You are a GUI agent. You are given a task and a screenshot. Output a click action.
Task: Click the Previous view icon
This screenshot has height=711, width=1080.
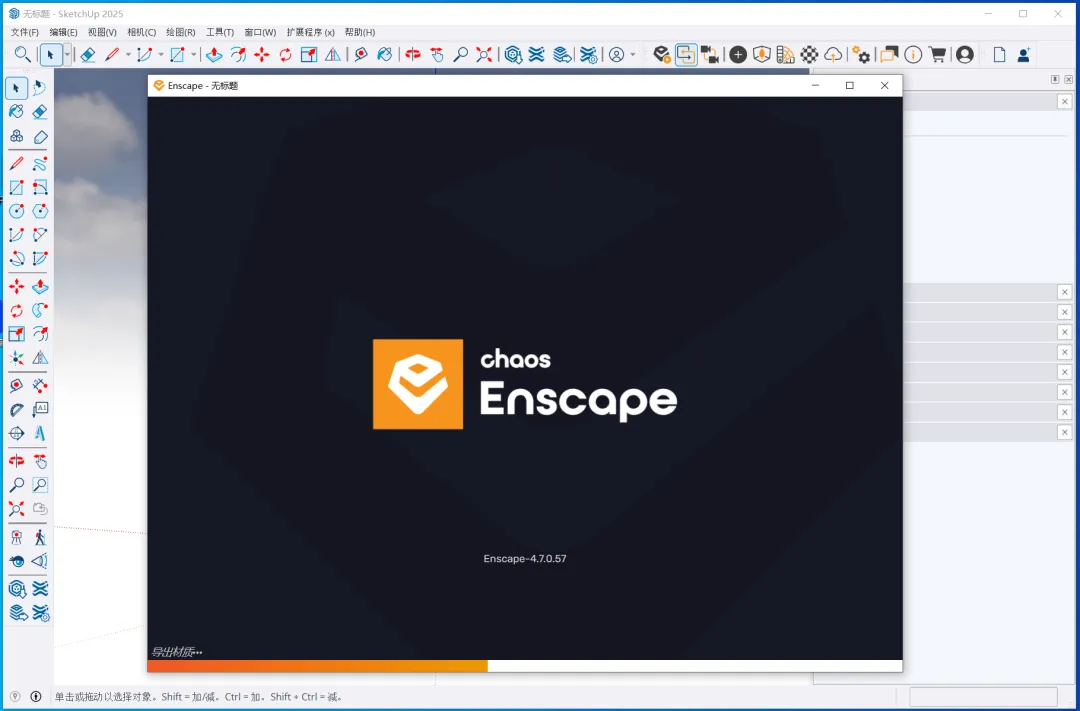pos(40,508)
